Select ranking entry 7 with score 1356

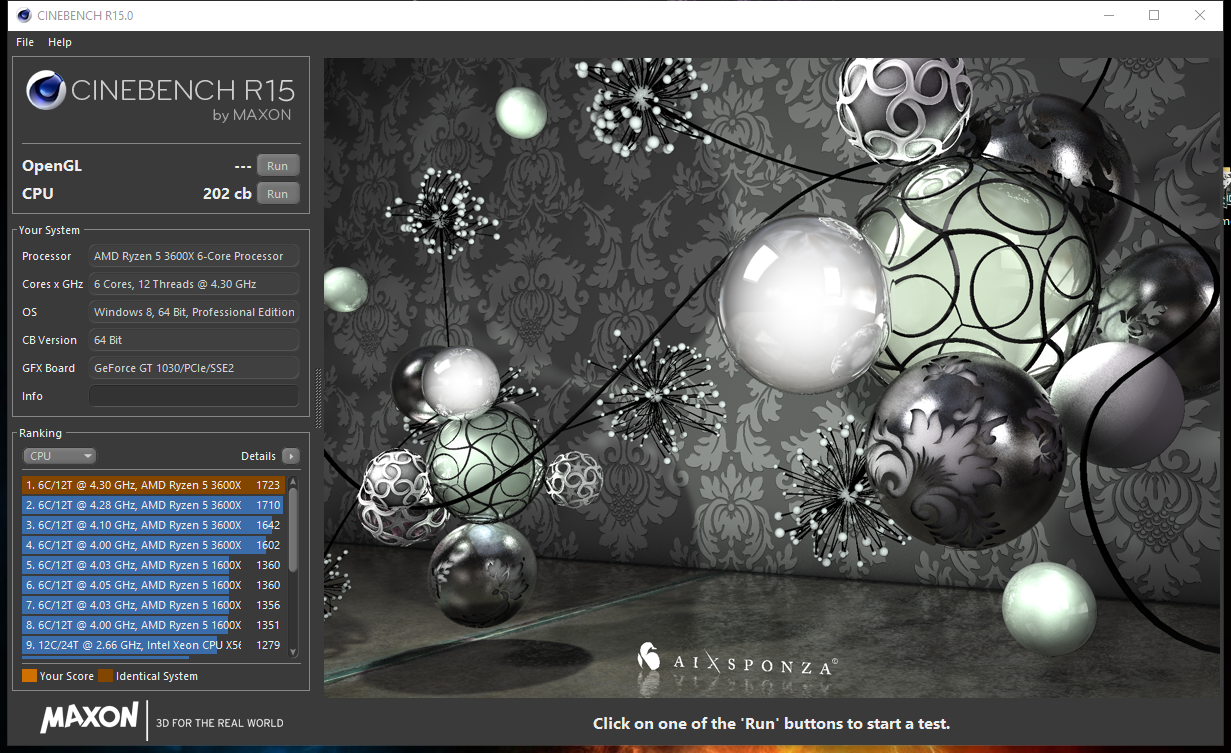click(x=153, y=605)
